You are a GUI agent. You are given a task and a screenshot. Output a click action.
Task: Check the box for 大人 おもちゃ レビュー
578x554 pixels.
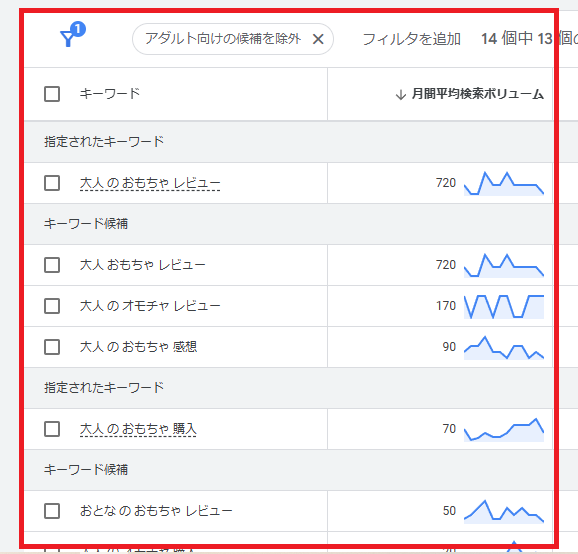click(x=52, y=265)
